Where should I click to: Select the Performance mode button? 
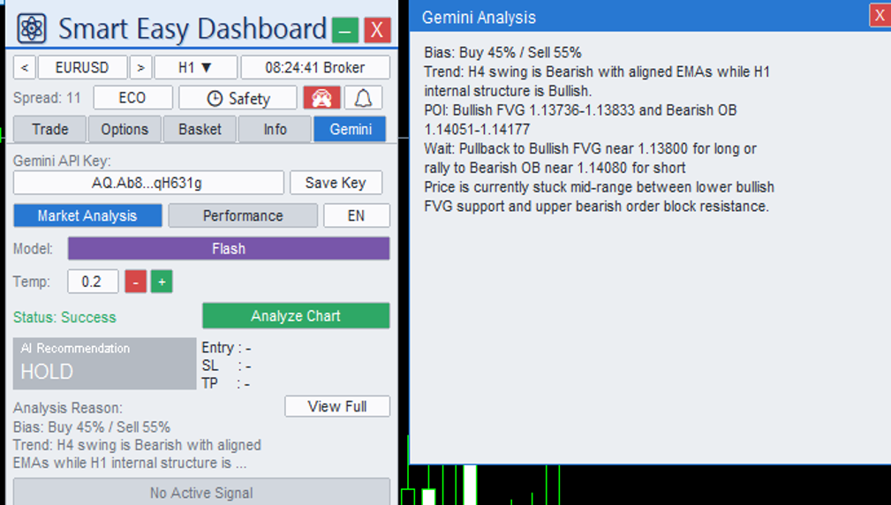point(243,216)
